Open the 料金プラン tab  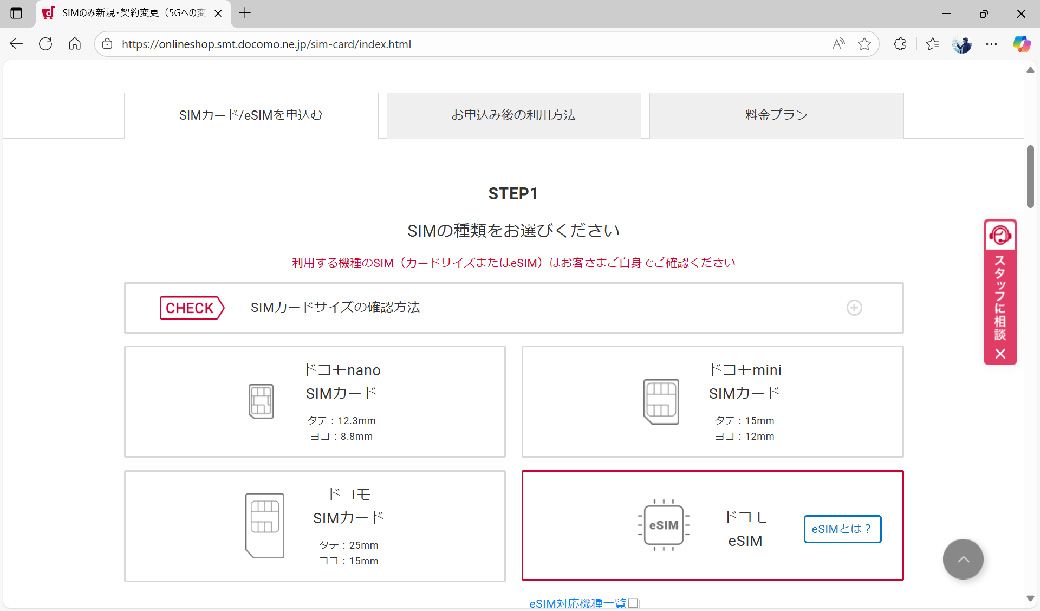pyautogui.click(x=776, y=115)
